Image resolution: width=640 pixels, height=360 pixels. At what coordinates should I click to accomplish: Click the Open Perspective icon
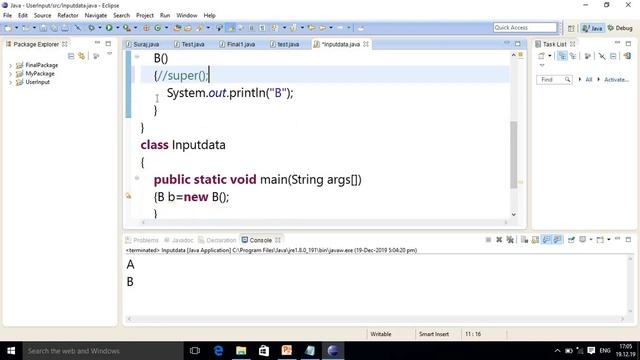click(x=571, y=28)
